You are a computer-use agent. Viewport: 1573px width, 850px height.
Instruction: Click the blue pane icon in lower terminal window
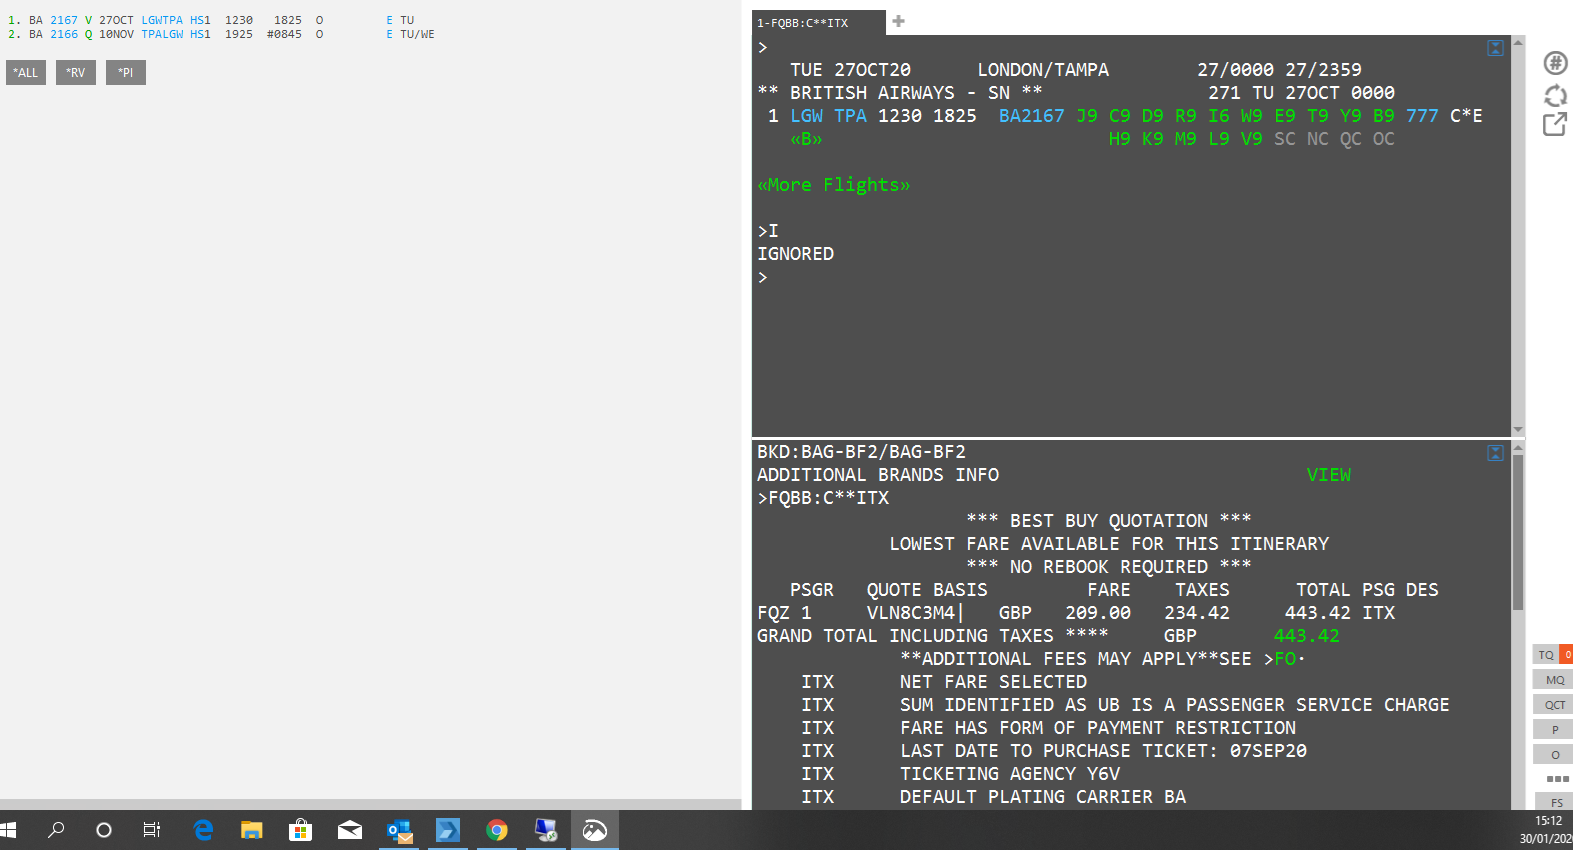pyautogui.click(x=1495, y=453)
